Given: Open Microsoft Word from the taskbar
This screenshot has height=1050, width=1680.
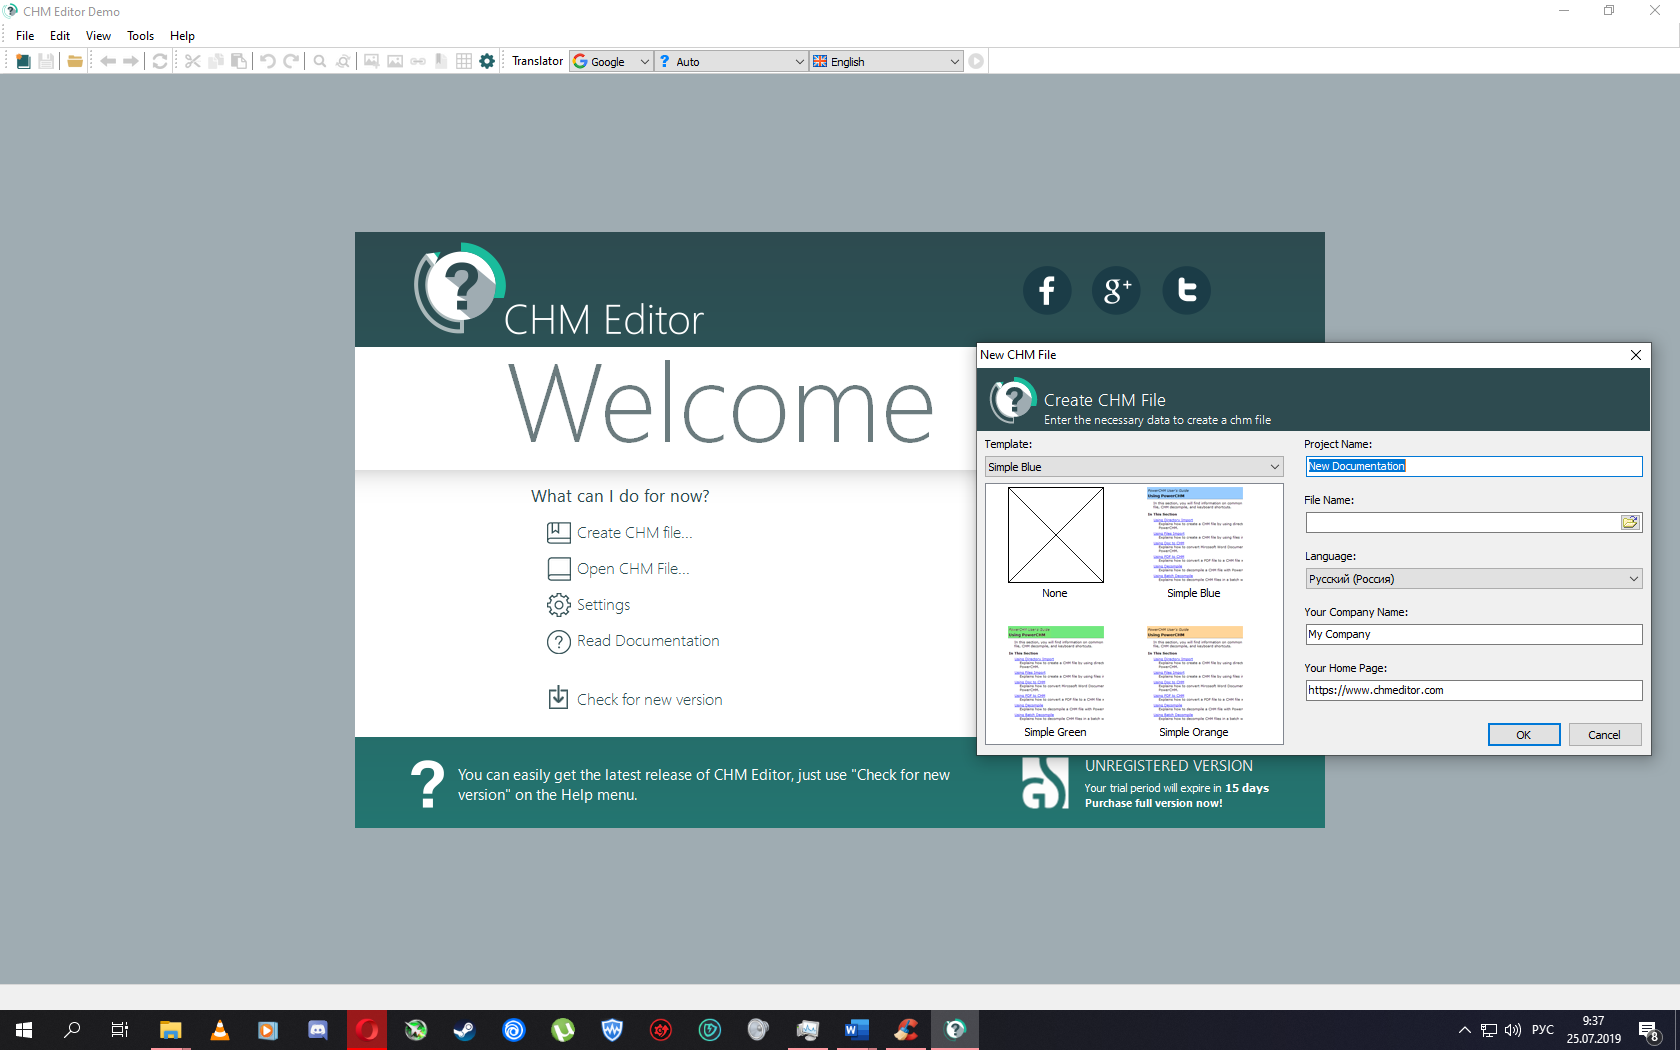Looking at the screenshot, I should 857,1030.
